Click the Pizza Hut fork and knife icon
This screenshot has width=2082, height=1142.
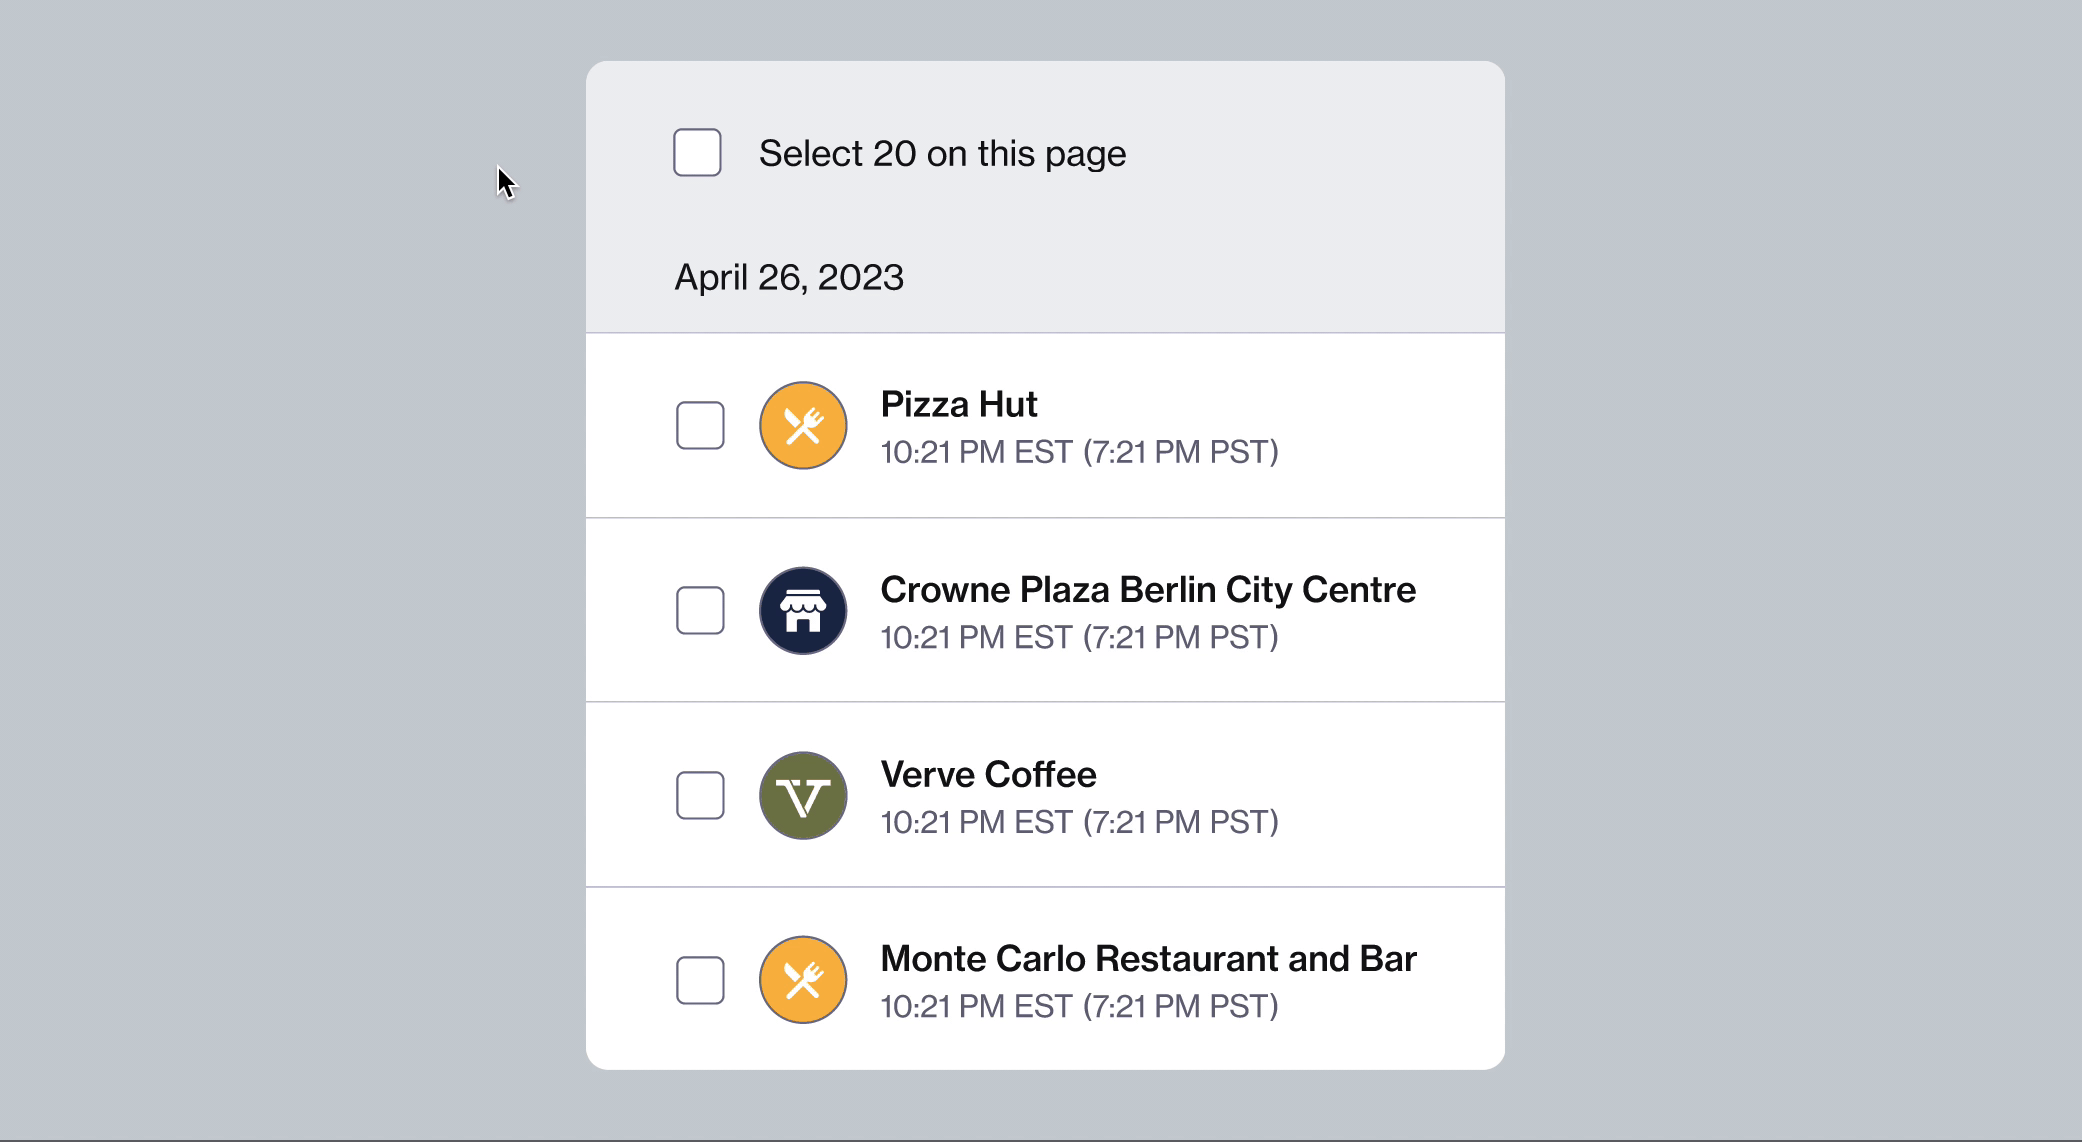point(803,425)
